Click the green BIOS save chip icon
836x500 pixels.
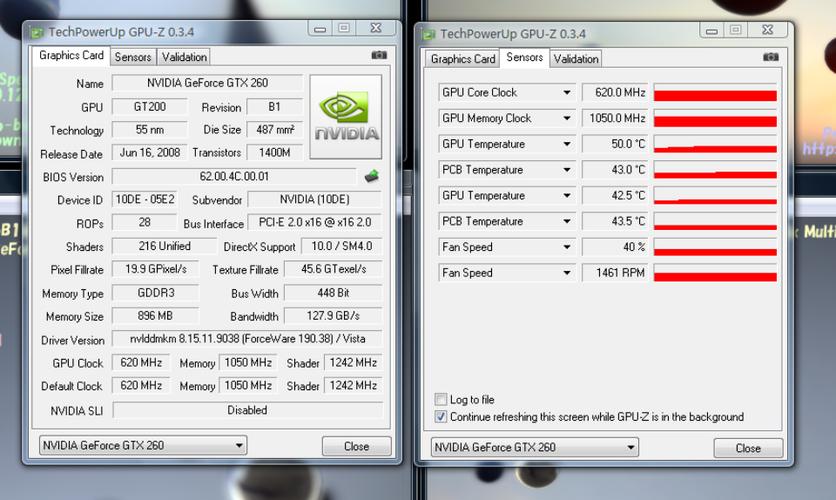point(371,177)
